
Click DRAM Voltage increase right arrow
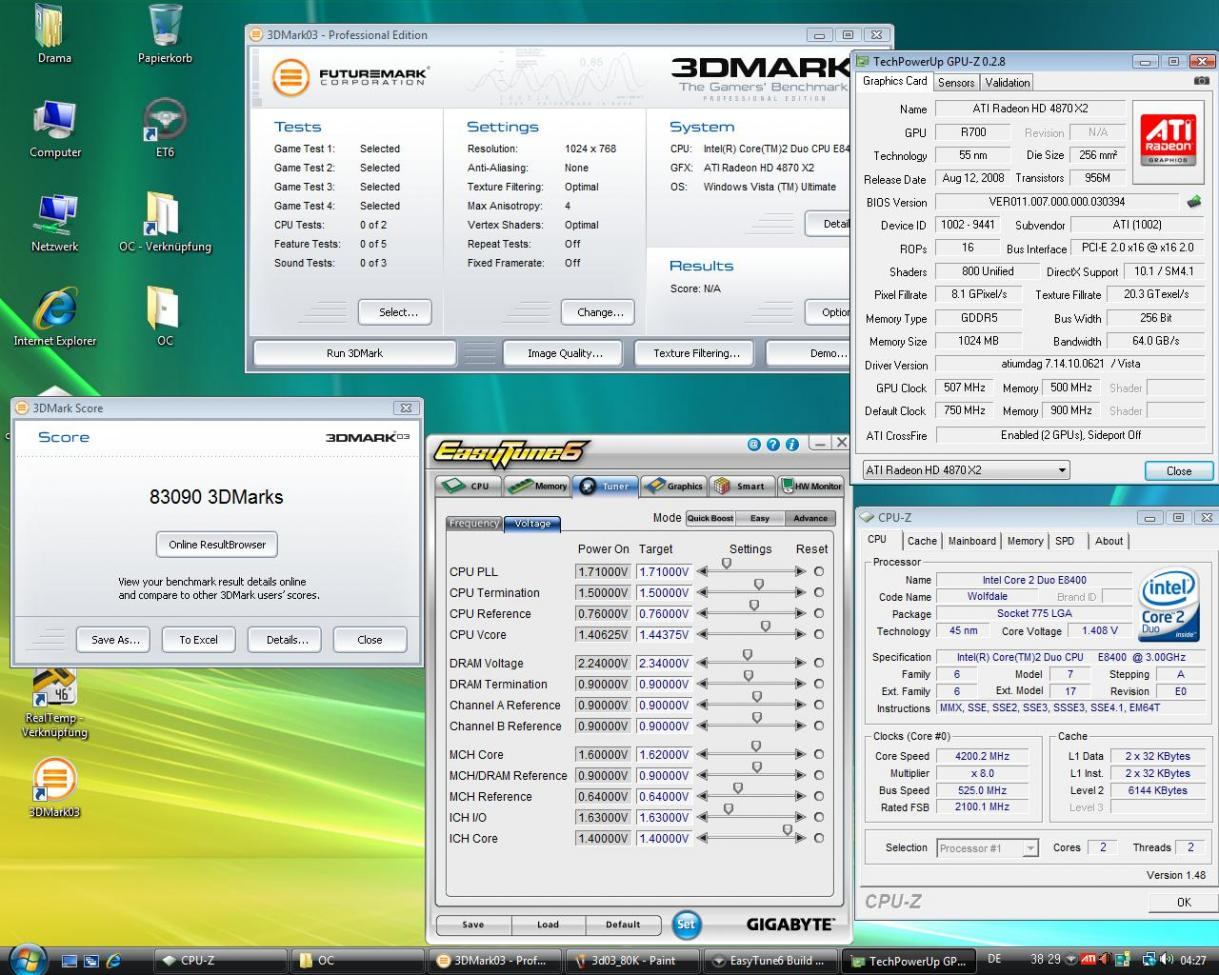800,663
